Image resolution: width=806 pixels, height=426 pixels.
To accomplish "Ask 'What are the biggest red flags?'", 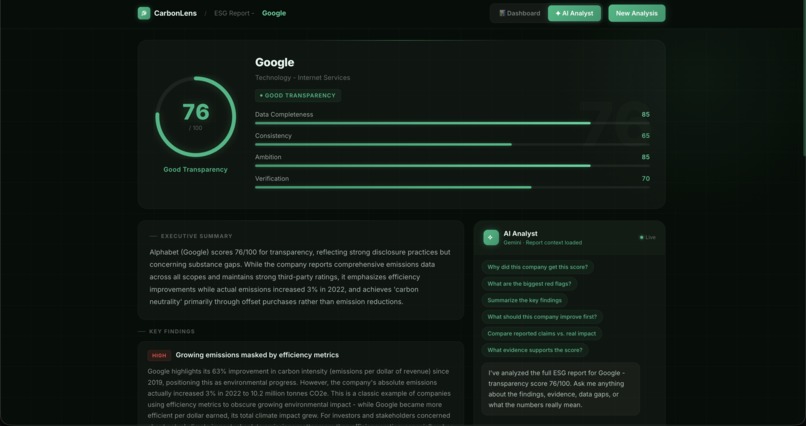I will click(529, 284).
